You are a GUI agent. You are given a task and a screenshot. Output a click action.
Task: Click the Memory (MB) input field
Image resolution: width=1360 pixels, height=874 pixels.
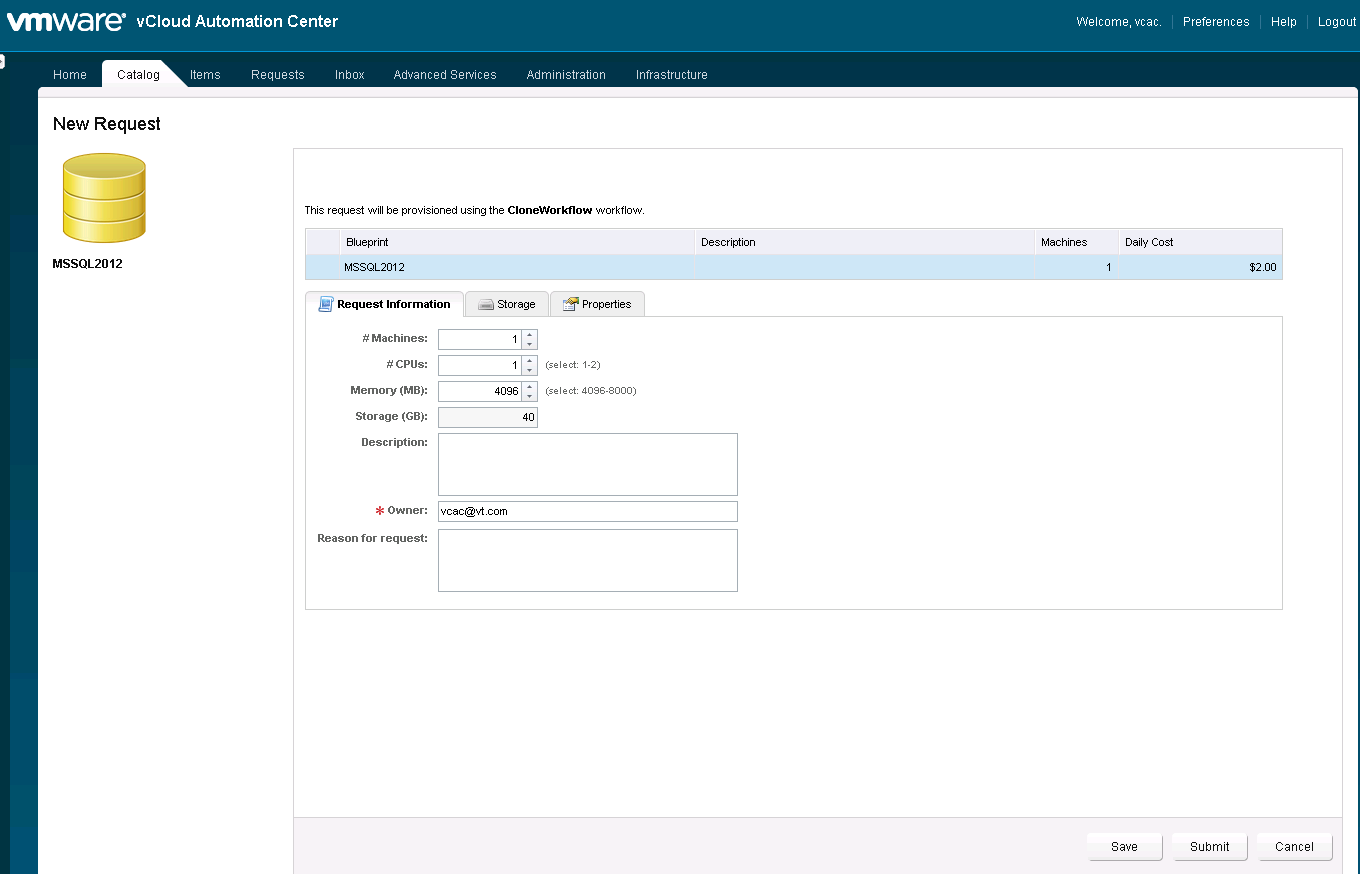click(480, 392)
